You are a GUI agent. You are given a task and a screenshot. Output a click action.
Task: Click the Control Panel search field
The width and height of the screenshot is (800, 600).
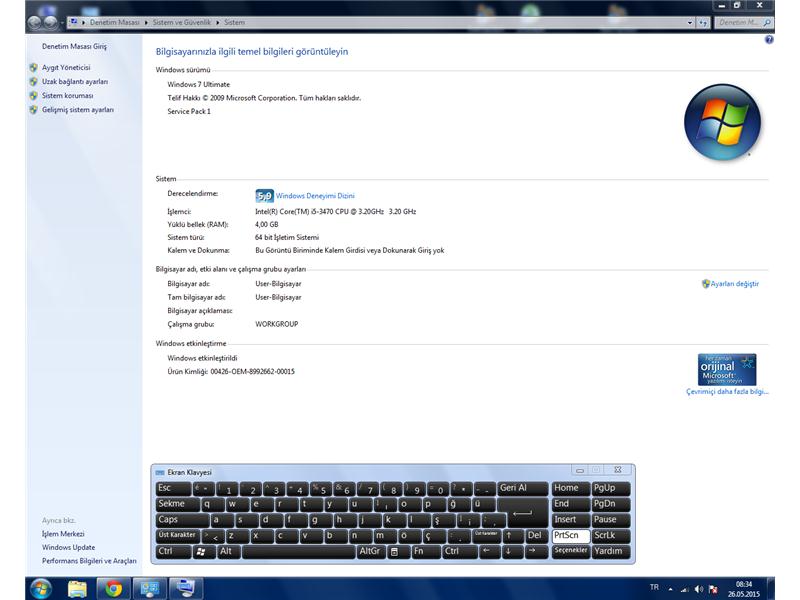click(744, 22)
